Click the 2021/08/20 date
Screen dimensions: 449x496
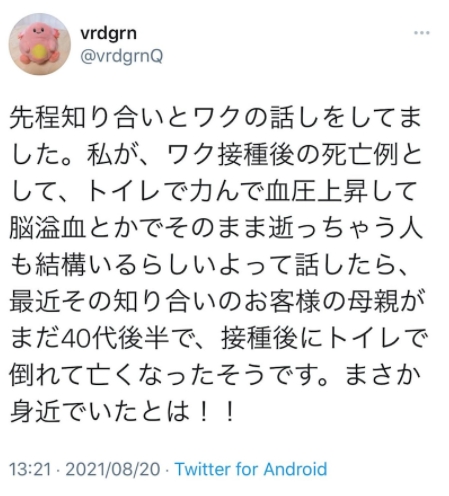pyautogui.click(x=113, y=469)
